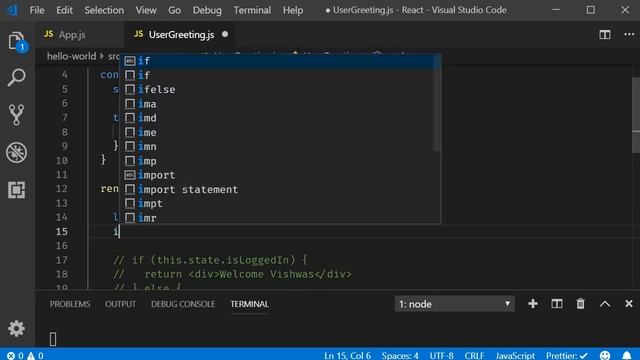This screenshot has width=640, height=360.
Task: Open the Go menu
Action: 174,10
